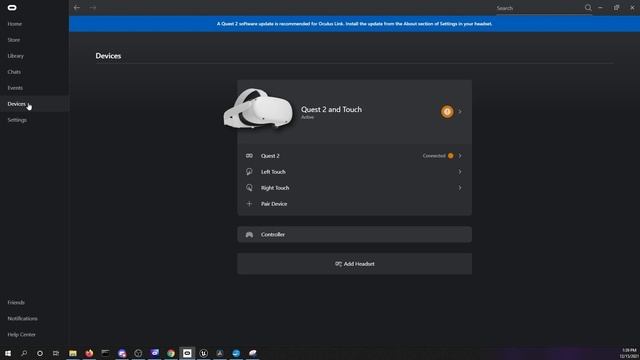
Task: Select Devices in the sidebar
Action: point(16,104)
